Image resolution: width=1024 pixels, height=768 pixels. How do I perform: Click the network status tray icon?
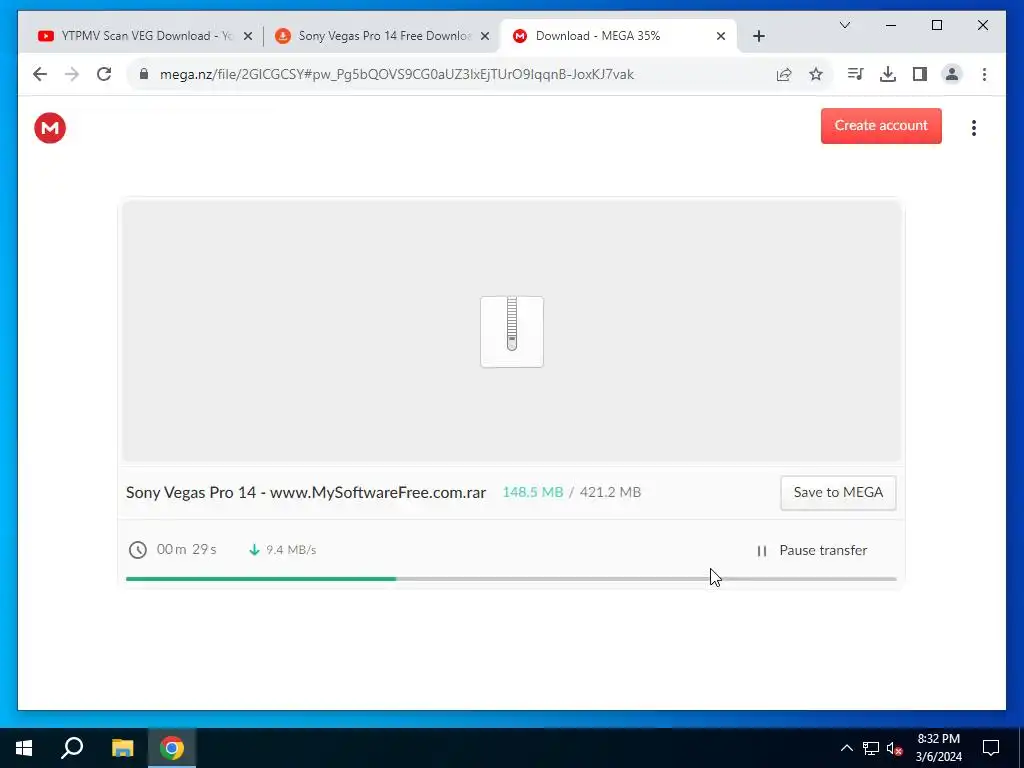(x=871, y=748)
